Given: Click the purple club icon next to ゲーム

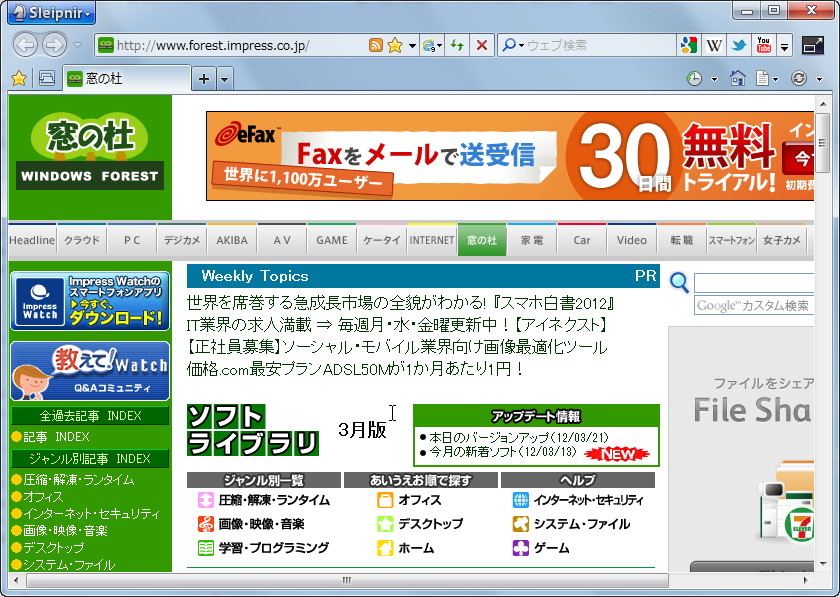Looking at the screenshot, I should pyautogui.click(x=522, y=548).
